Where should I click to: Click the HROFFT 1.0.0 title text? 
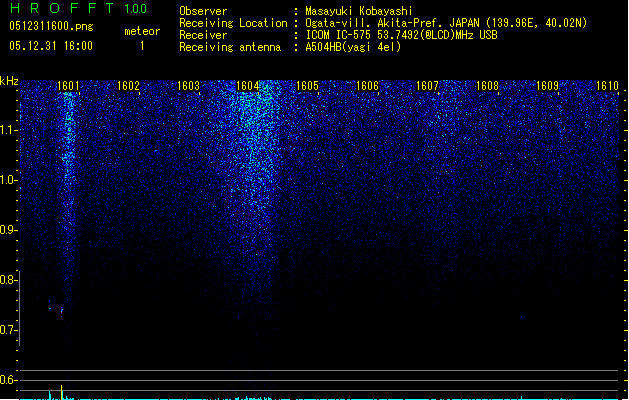78,8
